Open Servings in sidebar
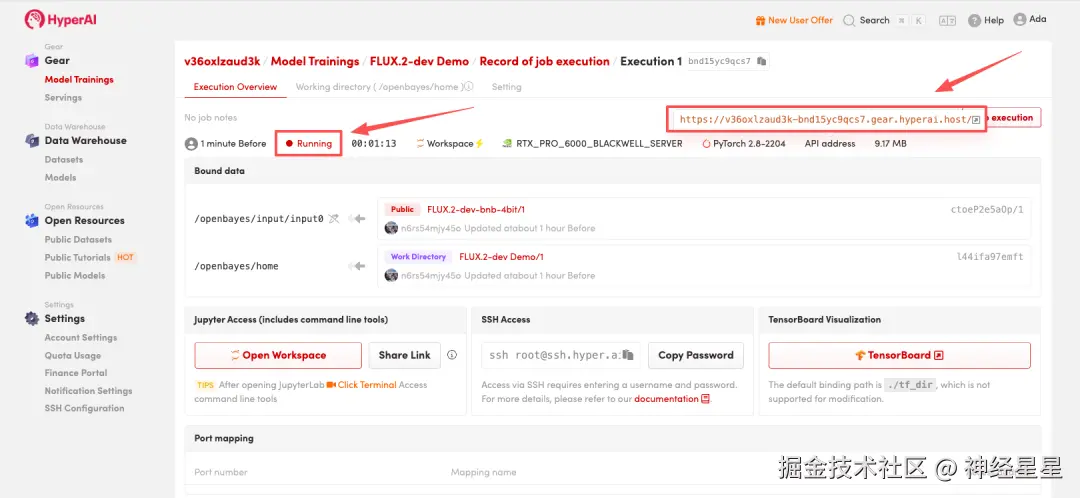 [x=63, y=98]
